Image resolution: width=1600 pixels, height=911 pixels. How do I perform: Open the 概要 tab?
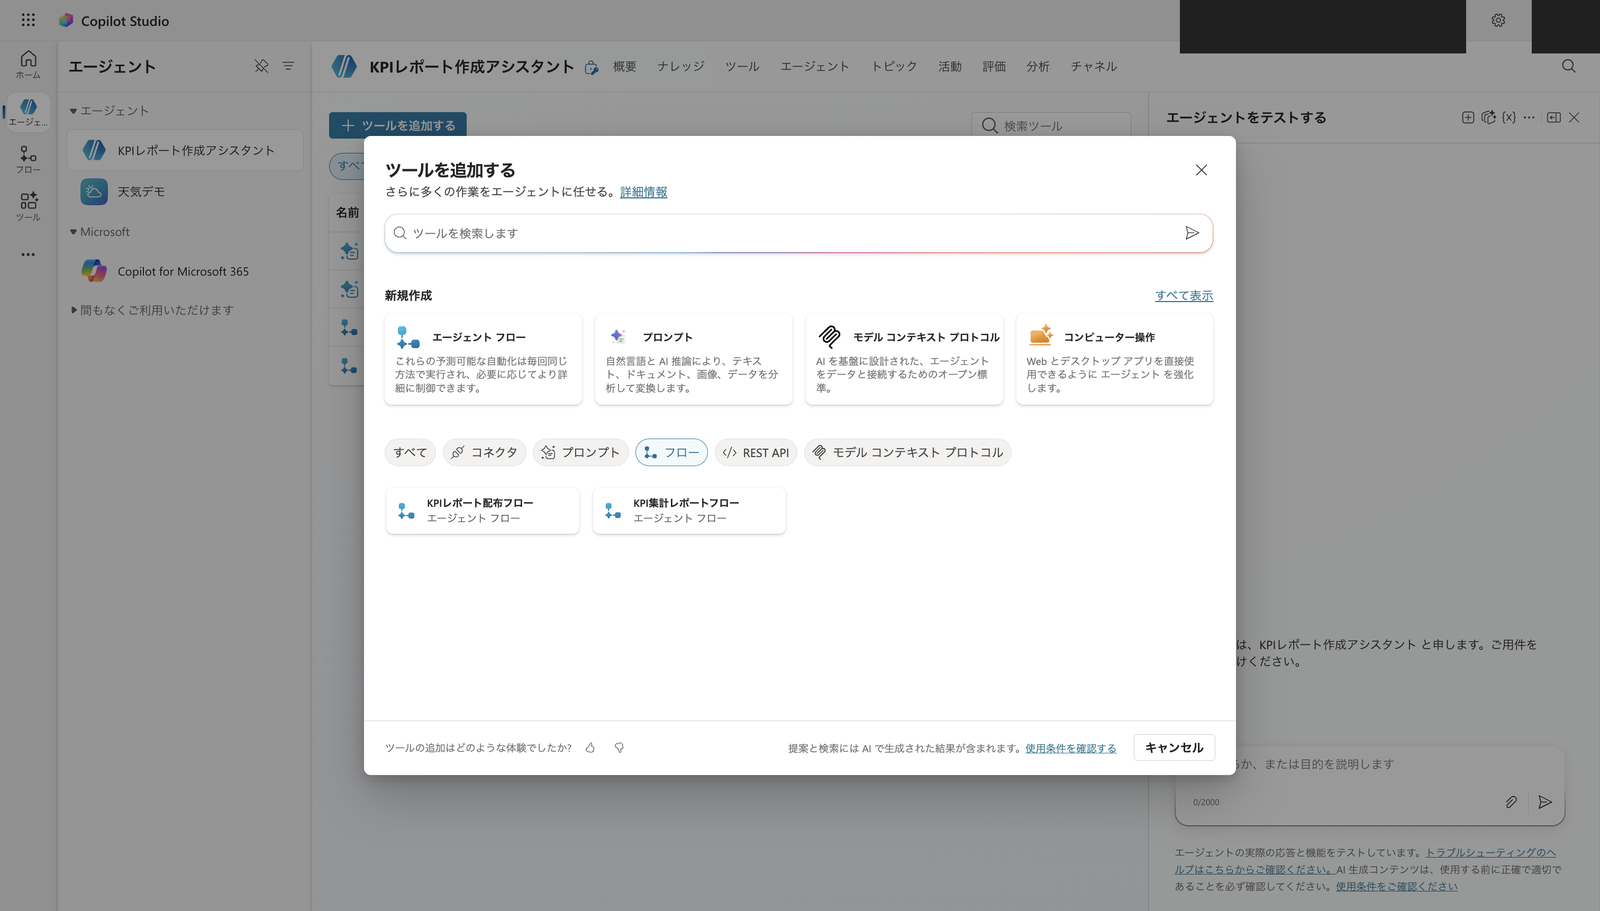625,66
